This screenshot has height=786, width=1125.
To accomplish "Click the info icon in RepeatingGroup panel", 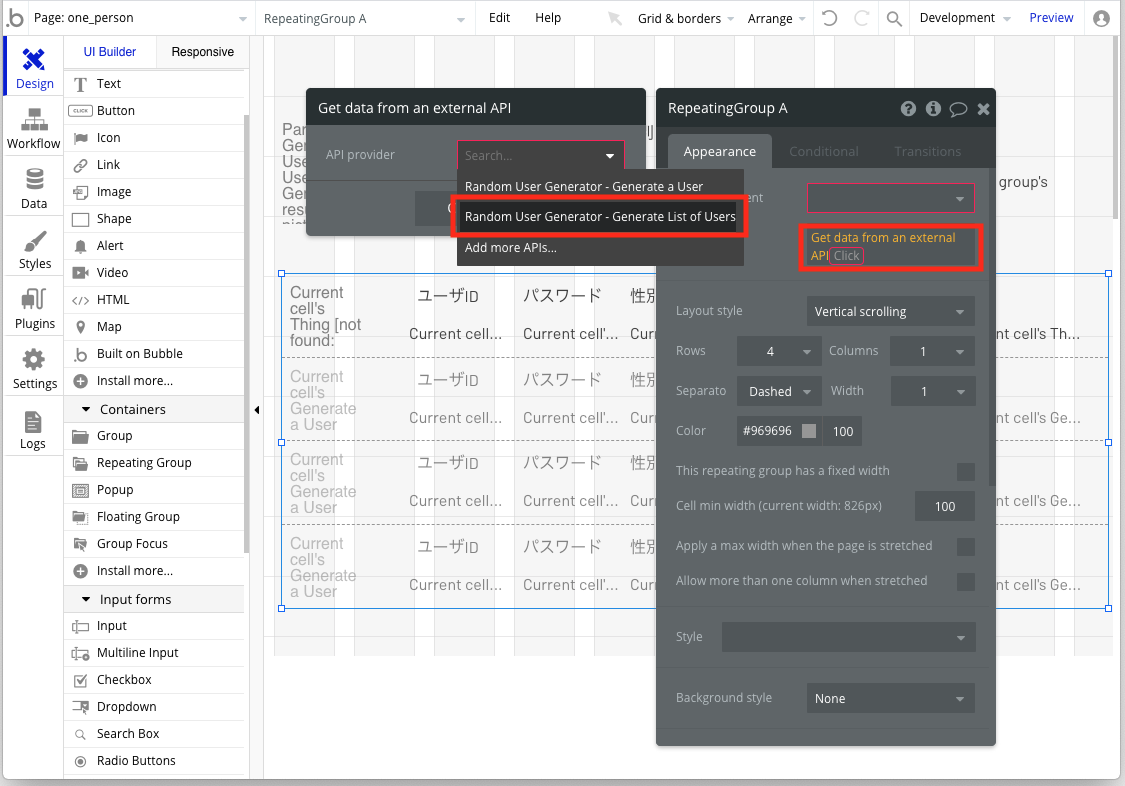I will tap(933, 108).
